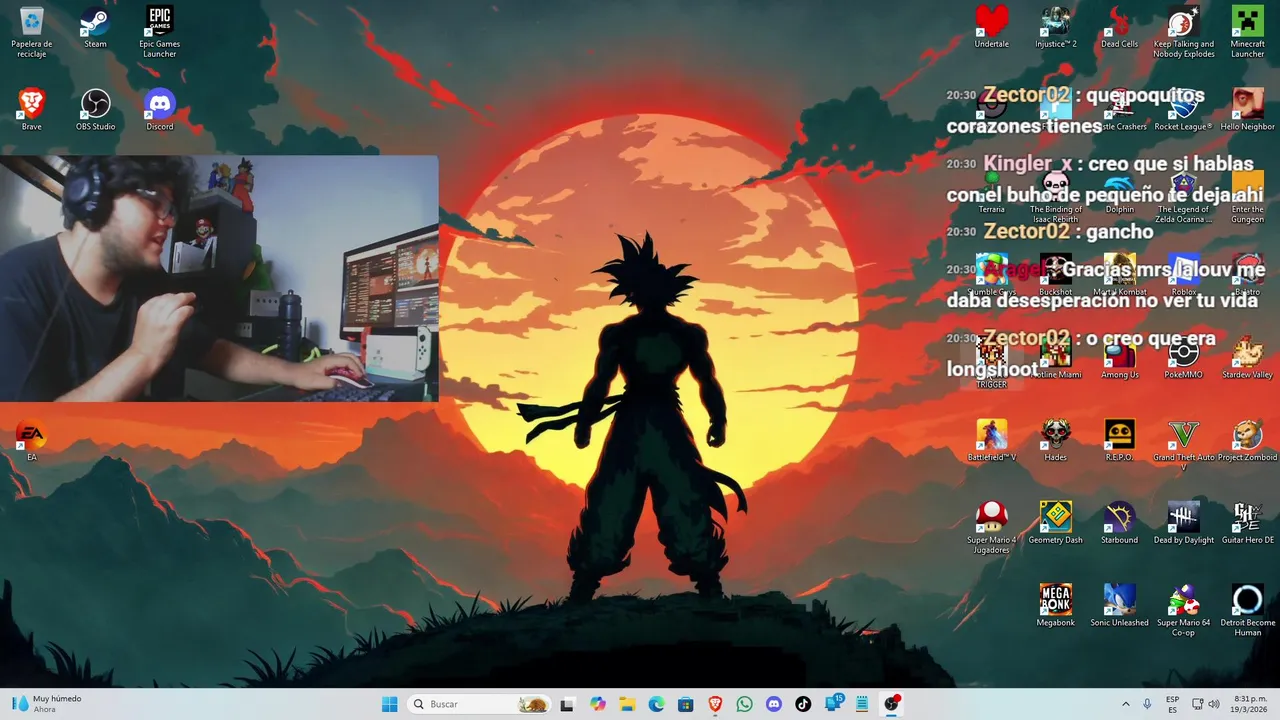Viewport: 1280px width, 720px height.
Task: Select the Stardew Valley chicken icon
Action: coord(1247,358)
